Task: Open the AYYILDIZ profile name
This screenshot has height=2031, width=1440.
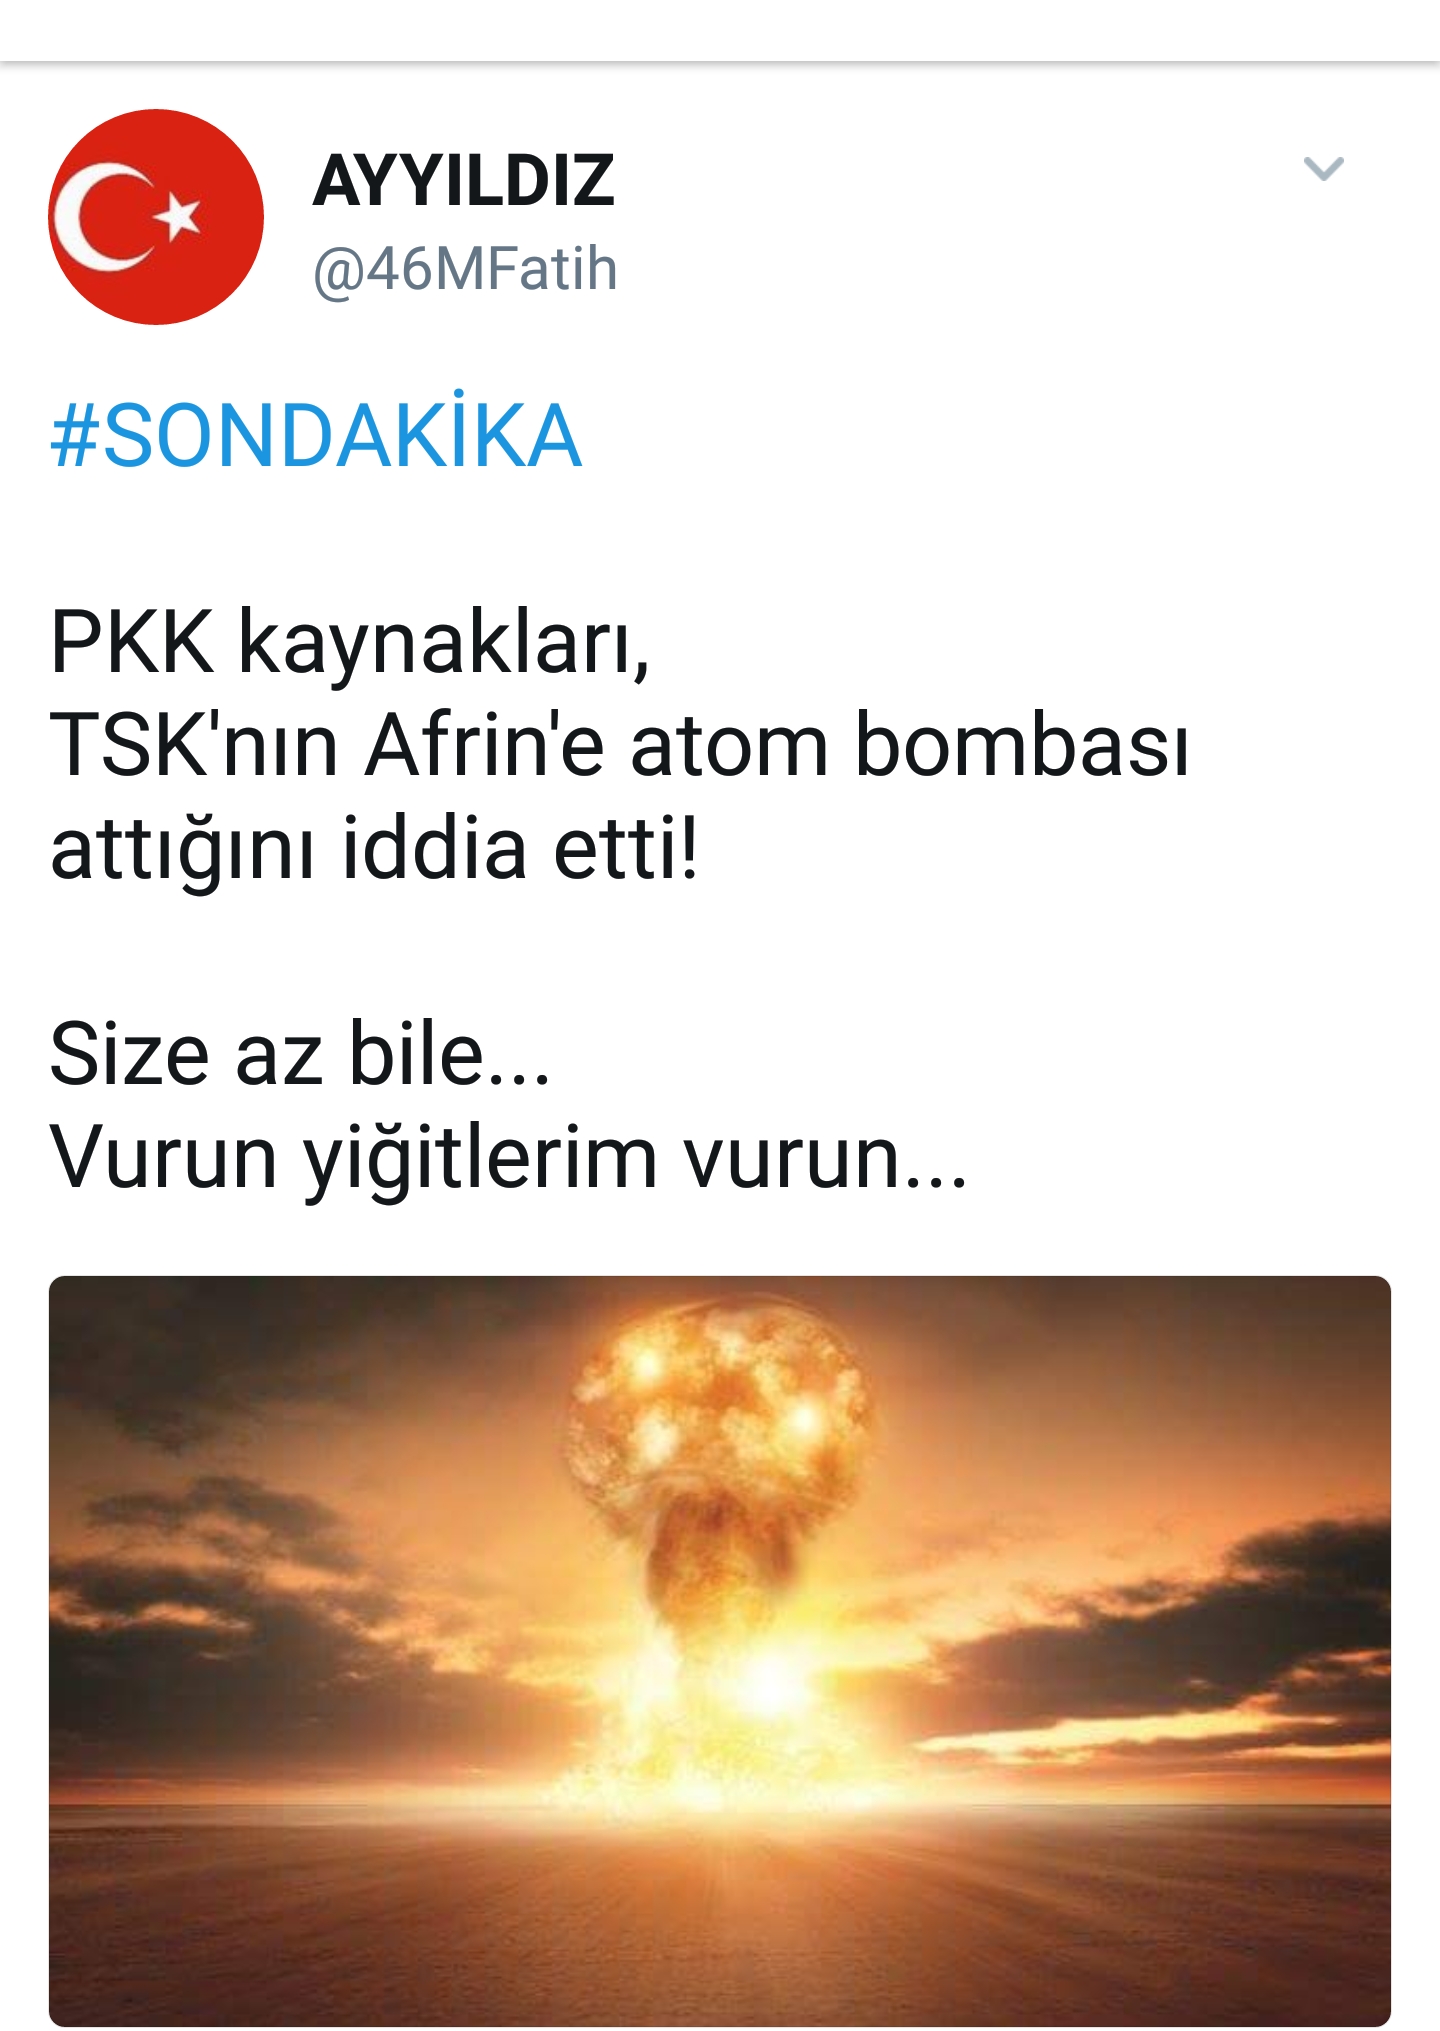Action: pos(464,181)
